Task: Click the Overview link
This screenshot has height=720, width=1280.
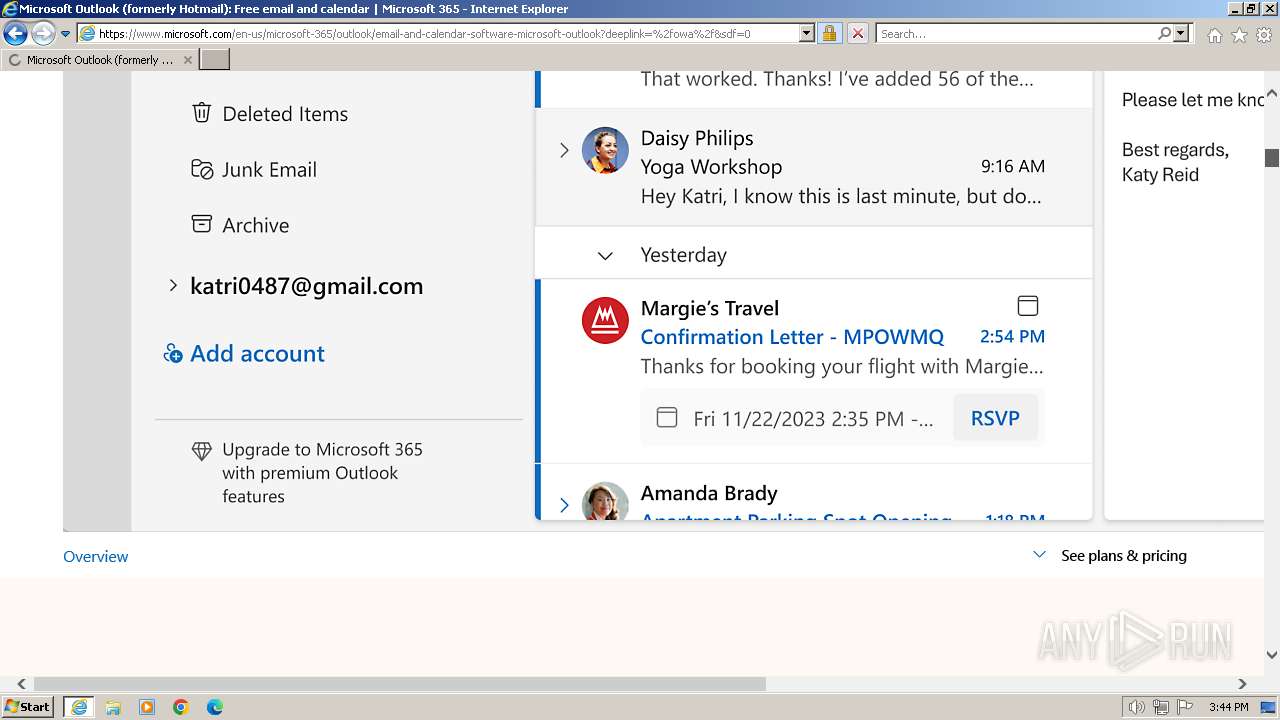Action: pyautogui.click(x=95, y=556)
